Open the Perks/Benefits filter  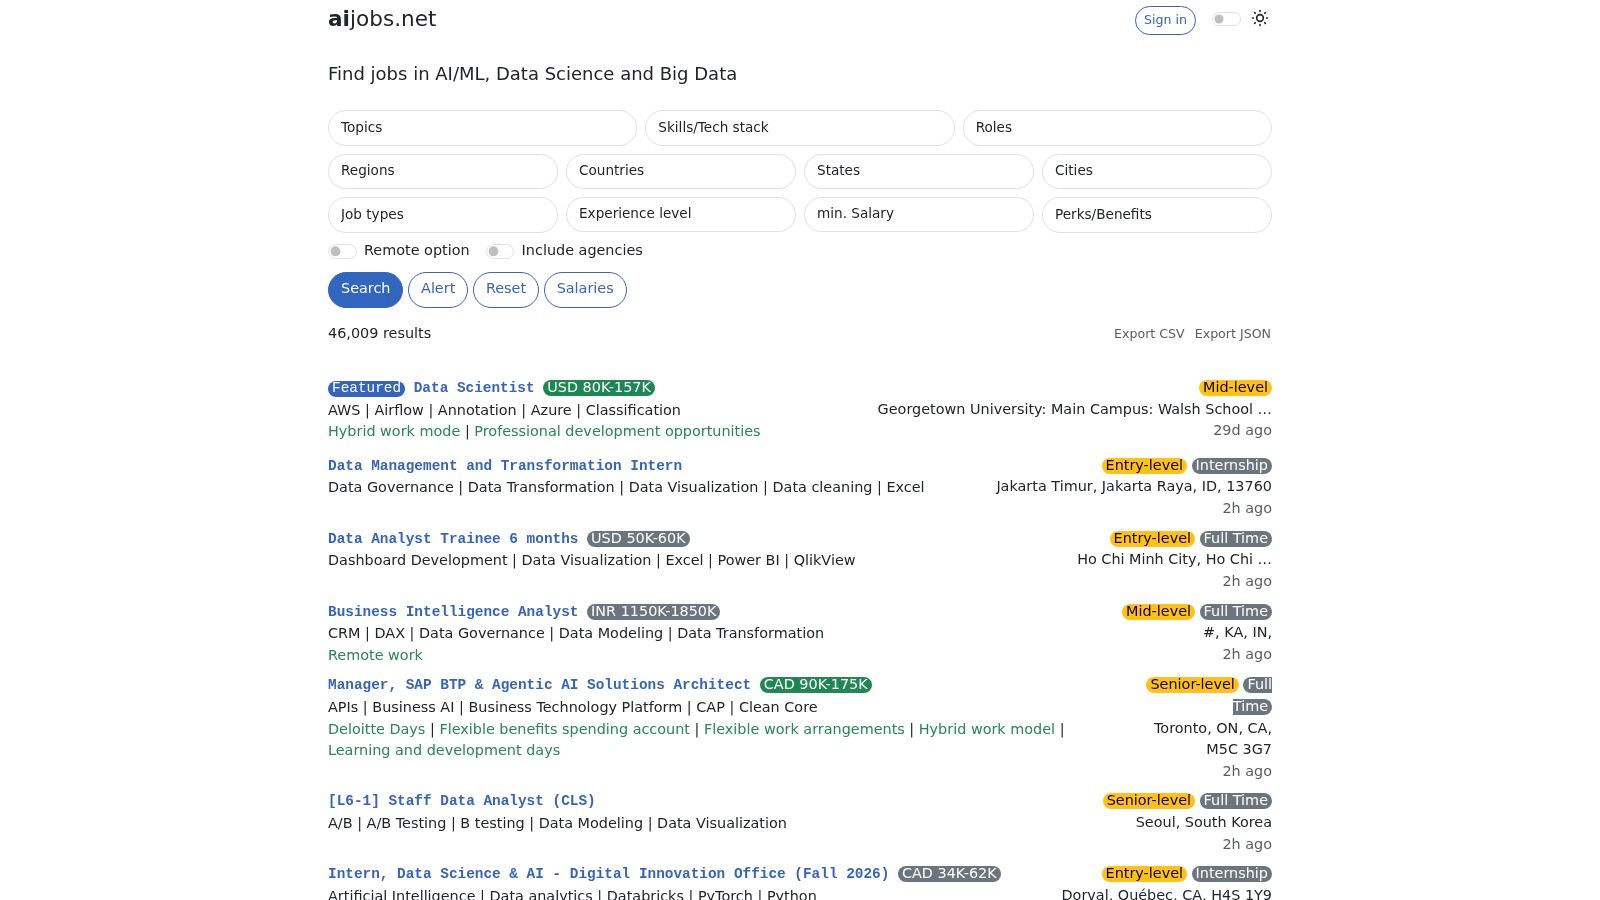[x=1157, y=214]
